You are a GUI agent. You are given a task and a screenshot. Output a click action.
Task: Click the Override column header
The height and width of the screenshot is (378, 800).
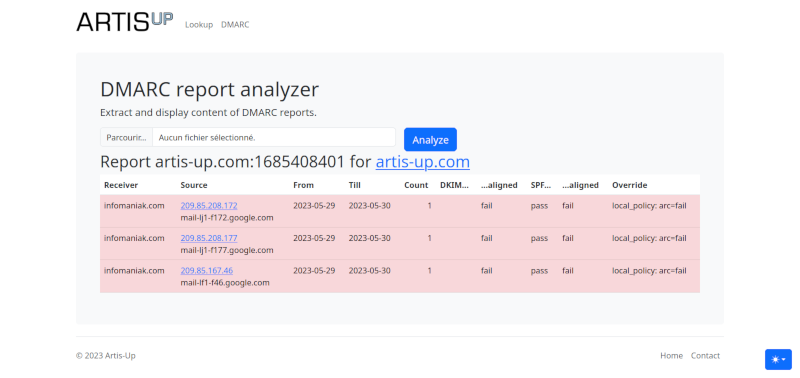pos(630,185)
